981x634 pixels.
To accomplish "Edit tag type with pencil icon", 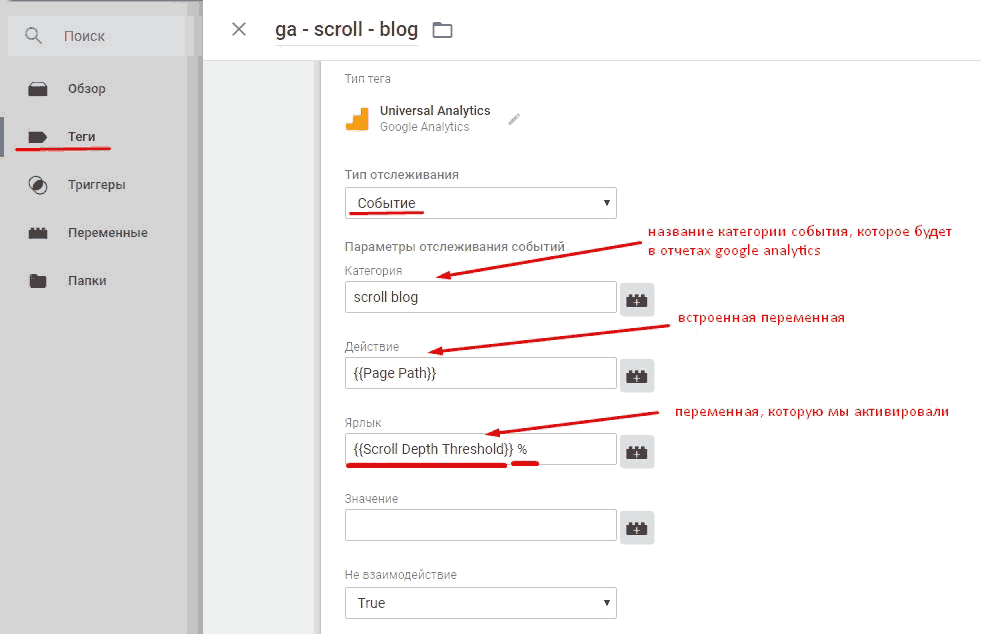I will tap(514, 119).
